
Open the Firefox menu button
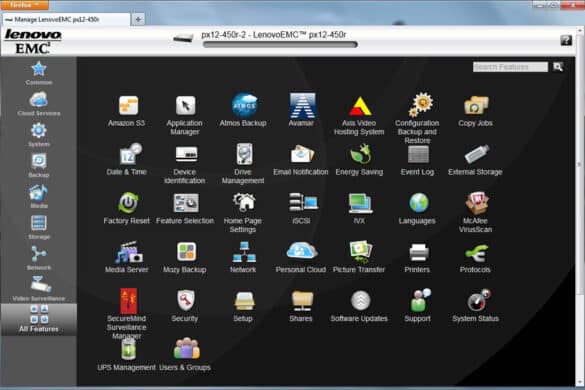pyautogui.click(x=25, y=5)
